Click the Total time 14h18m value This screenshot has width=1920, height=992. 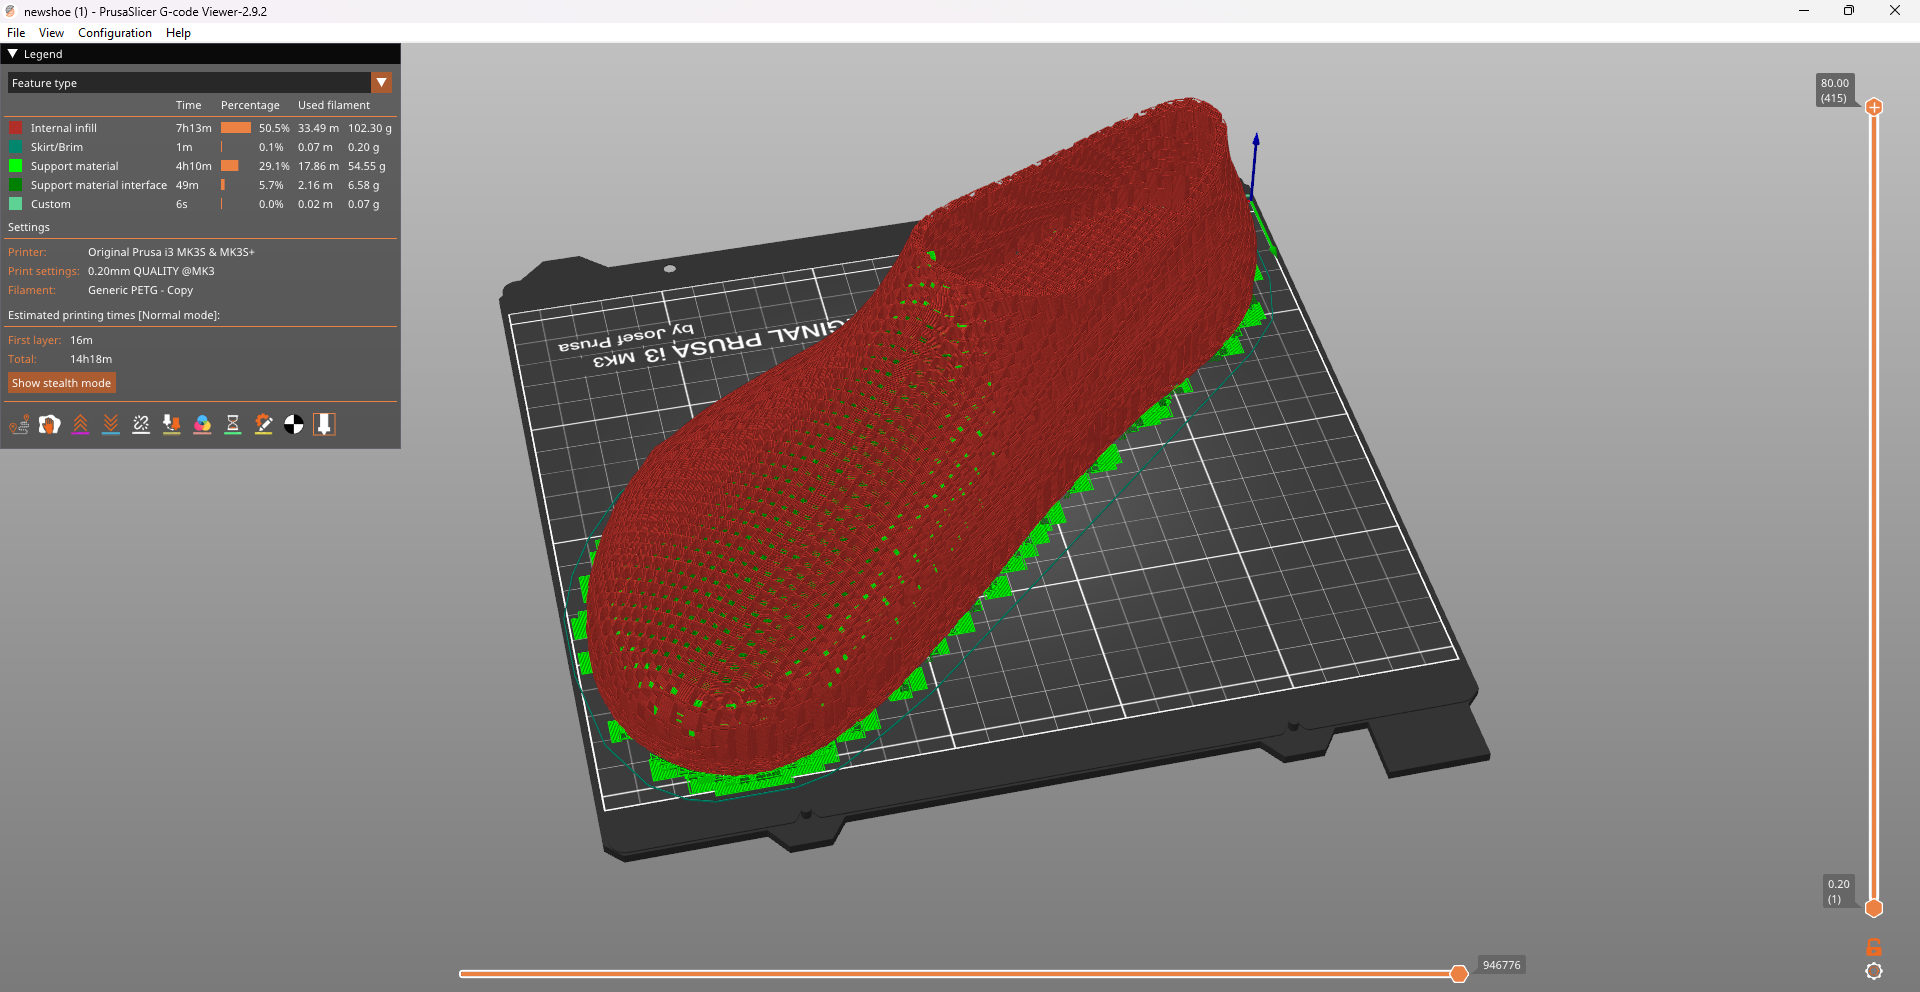[91, 359]
